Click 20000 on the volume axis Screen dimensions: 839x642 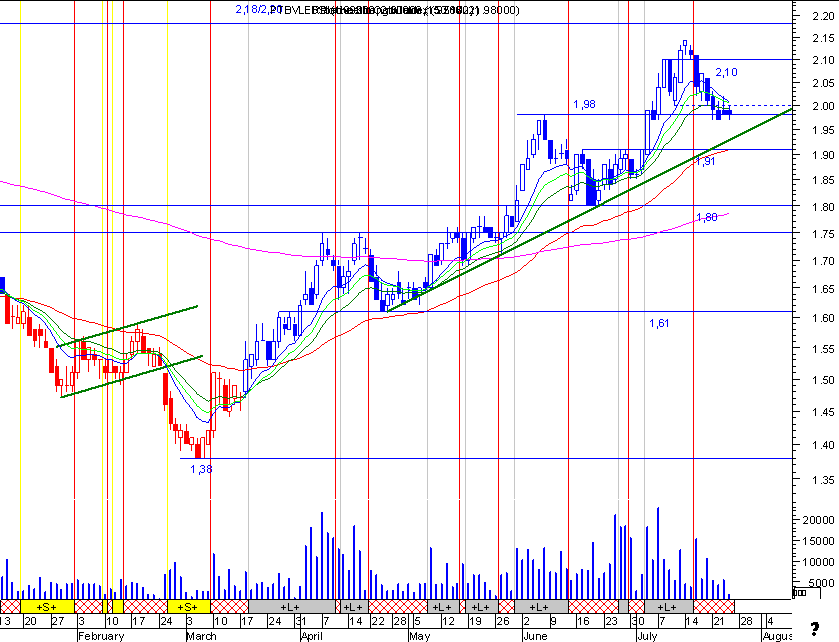click(x=818, y=520)
